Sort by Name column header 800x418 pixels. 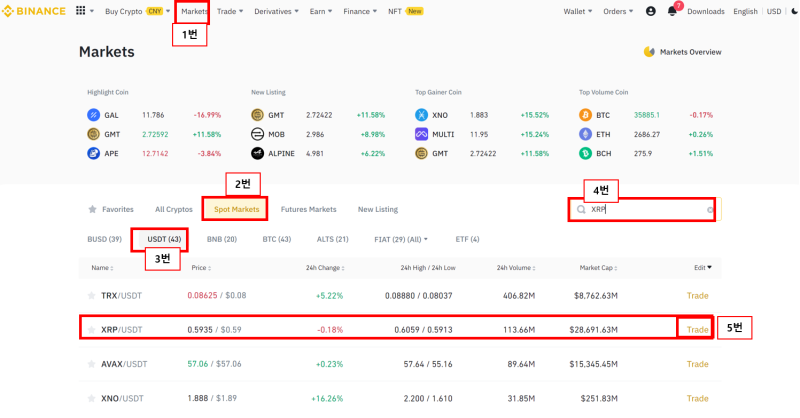[x=102, y=267]
